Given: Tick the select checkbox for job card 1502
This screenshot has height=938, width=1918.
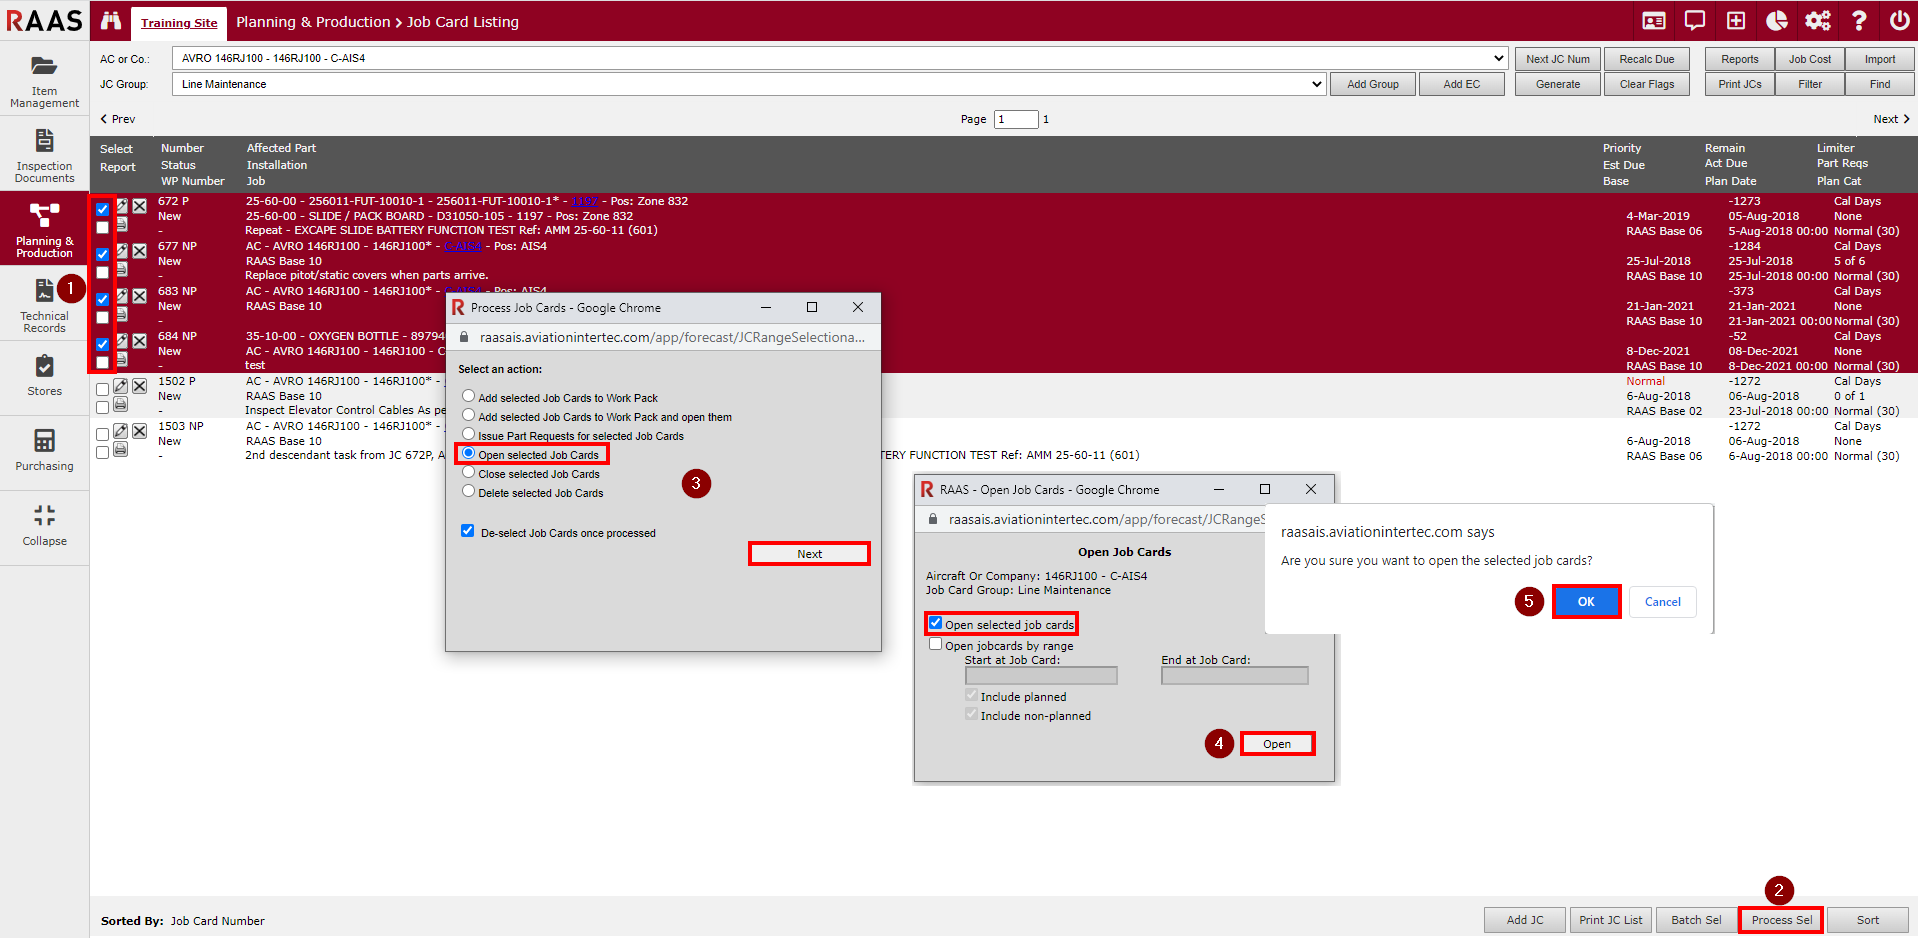Looking at the screenshot, I should pyautogui.click(x=102, y=390).
